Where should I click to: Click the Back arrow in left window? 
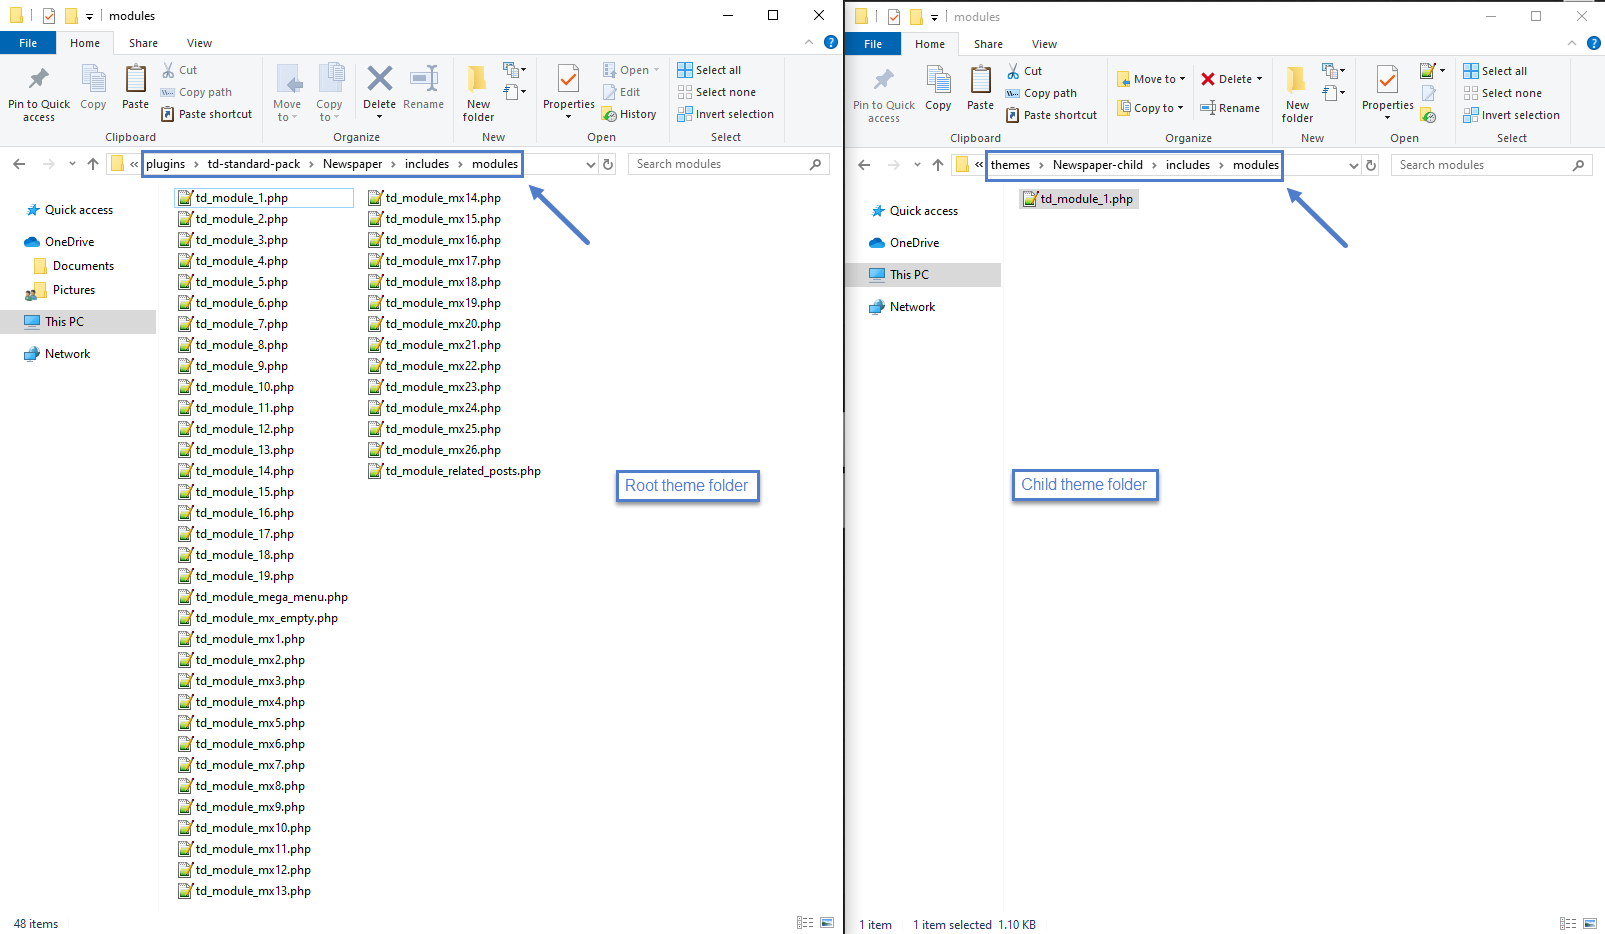point(19,164)
